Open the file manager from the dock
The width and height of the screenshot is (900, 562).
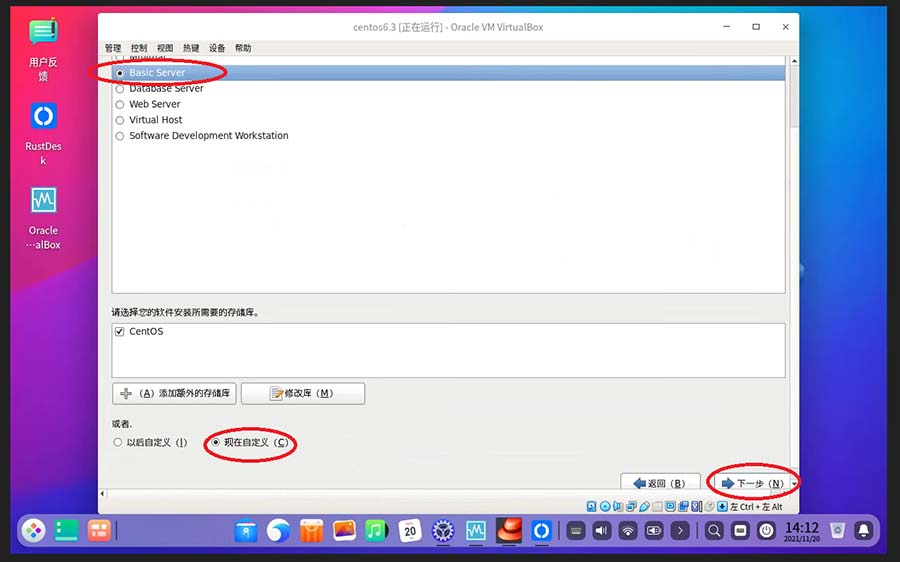click(246, 530)
